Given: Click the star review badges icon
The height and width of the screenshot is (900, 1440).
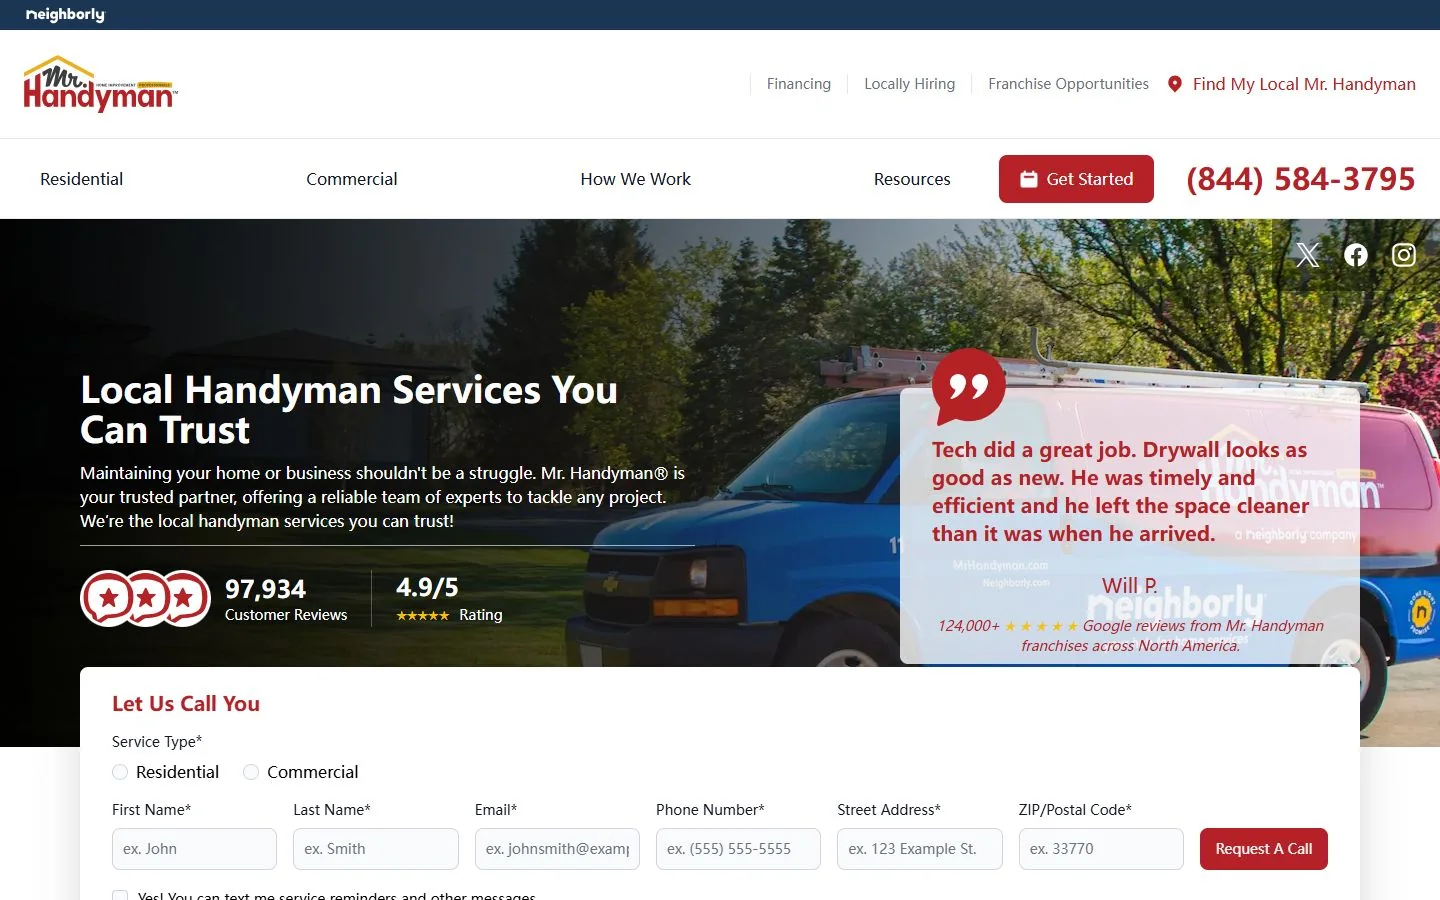Looking at the screenshot, I should 145,598.
